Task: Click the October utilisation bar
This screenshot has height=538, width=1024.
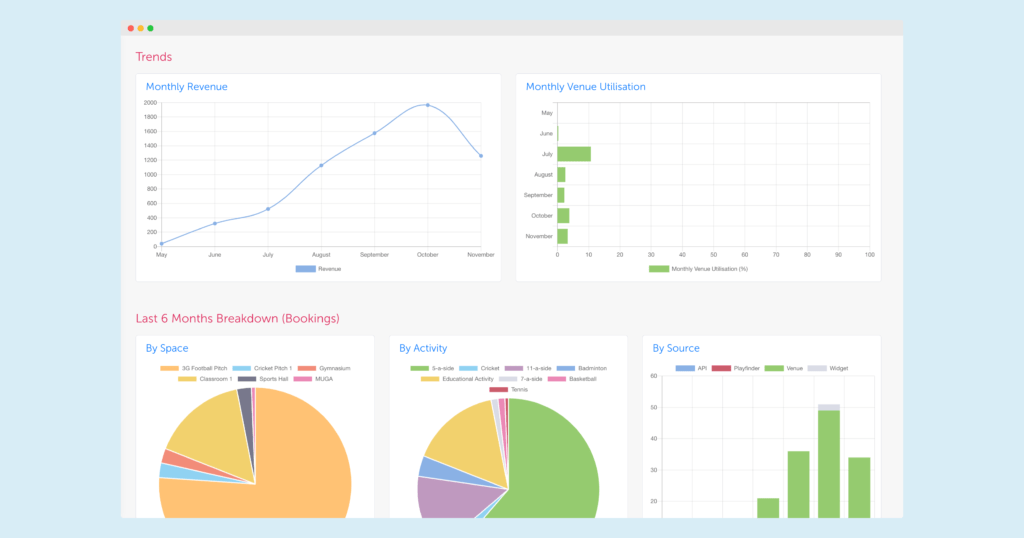Action: [x=563, y=215]
